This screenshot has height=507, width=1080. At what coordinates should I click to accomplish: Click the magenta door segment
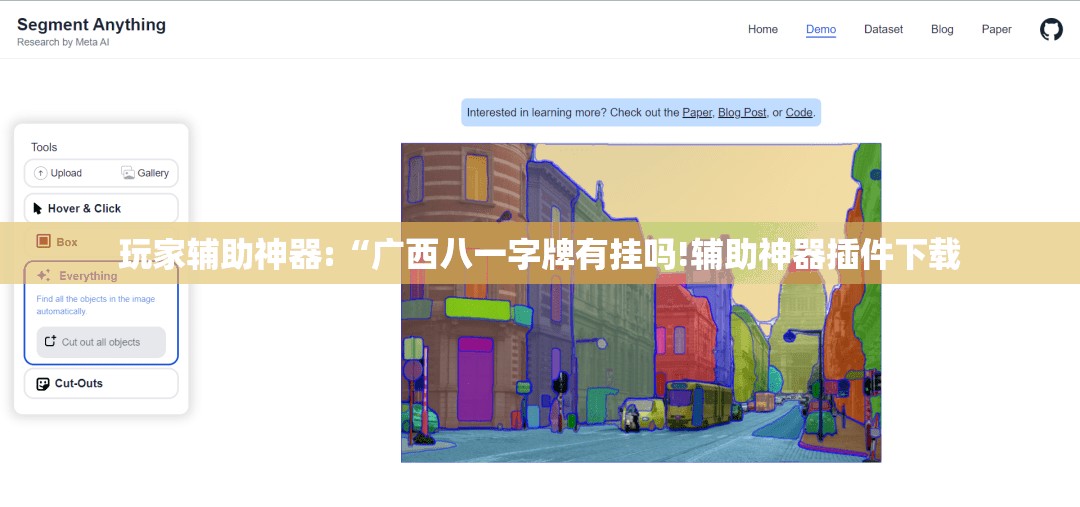[475, 378]
